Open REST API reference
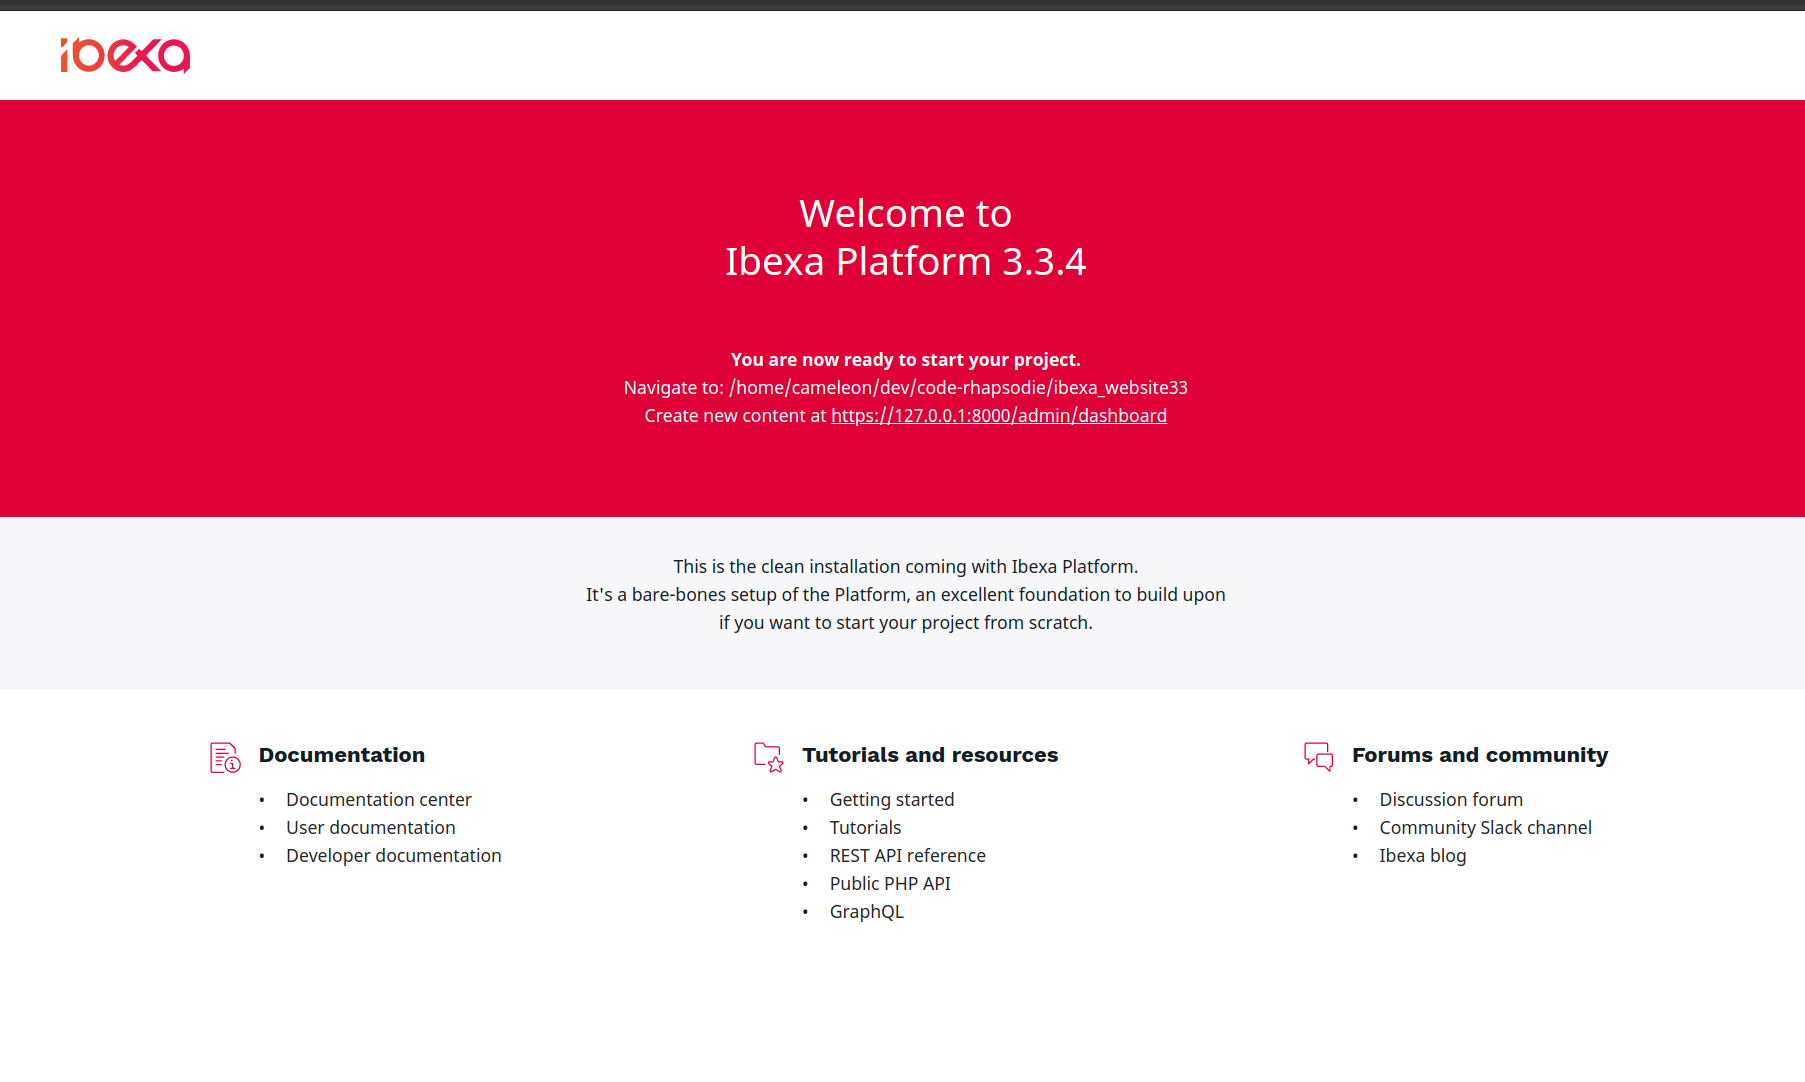The image size is (1805, 1082). [x=907, y=856]
